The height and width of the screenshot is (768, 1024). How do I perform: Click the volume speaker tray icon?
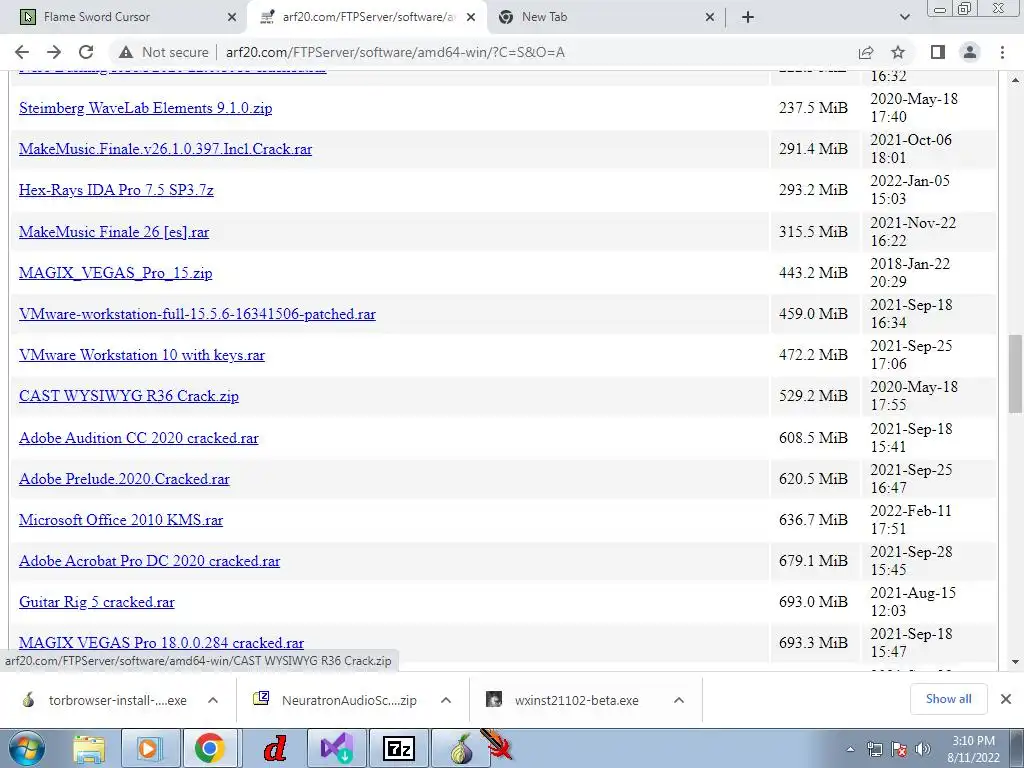[x=923, y=750]
